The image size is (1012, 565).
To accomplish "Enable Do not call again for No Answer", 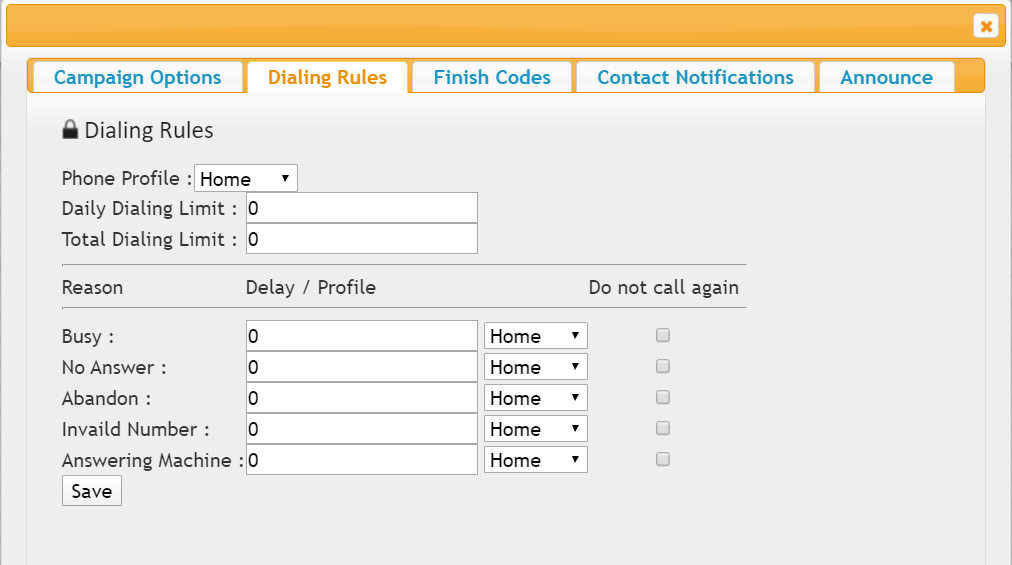I will click(662, 366).
